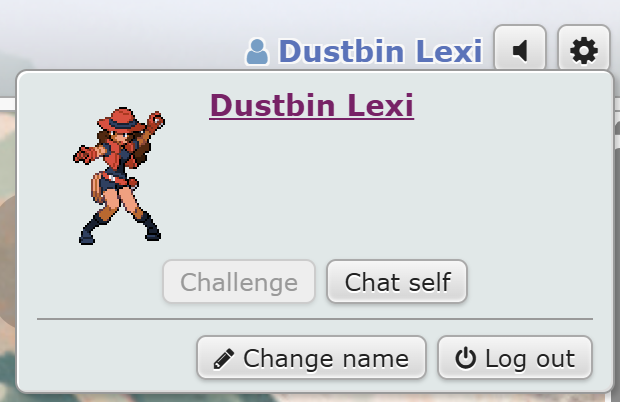The image size is (620, 402).
Task: Click the blue user silhouette icon
Action: 257,51
